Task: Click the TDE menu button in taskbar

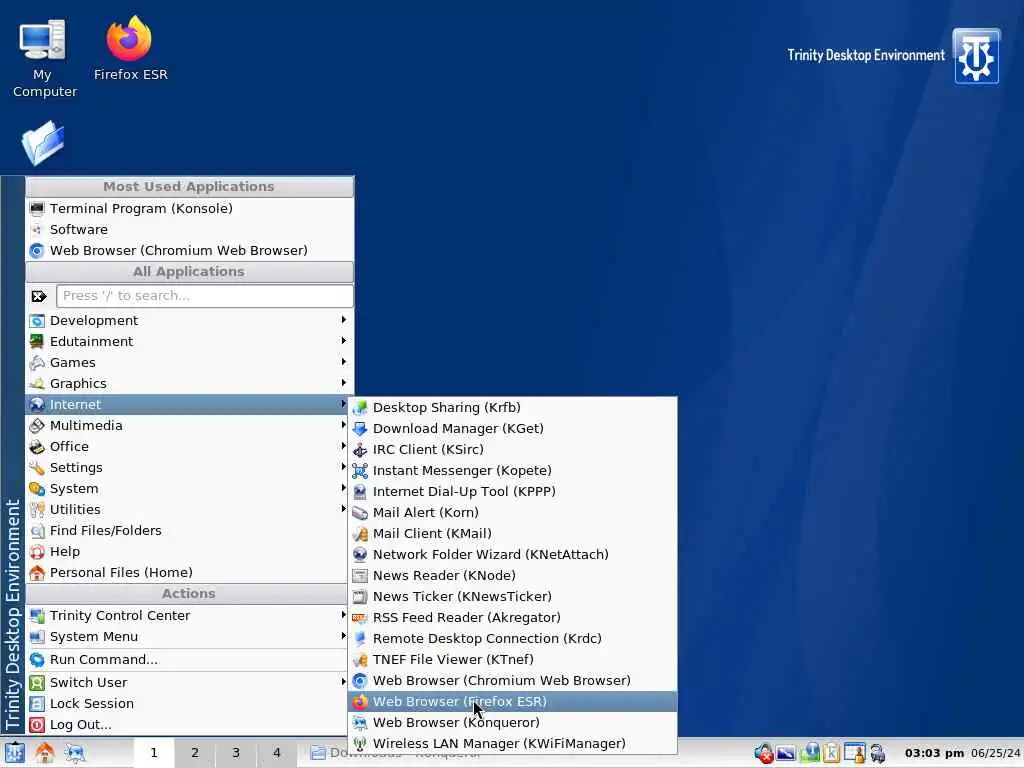Action: [x=14, y=753]
